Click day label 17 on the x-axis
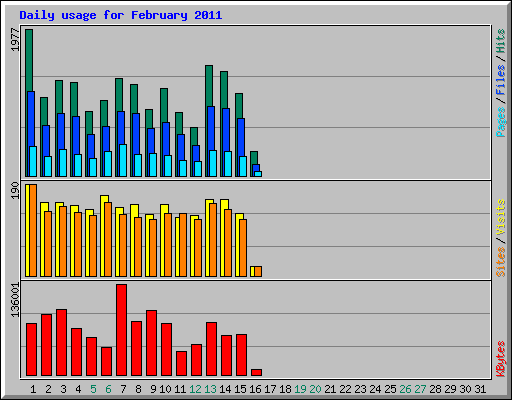The width and height of the screenshot is (512, 400). tap(270, 389)
